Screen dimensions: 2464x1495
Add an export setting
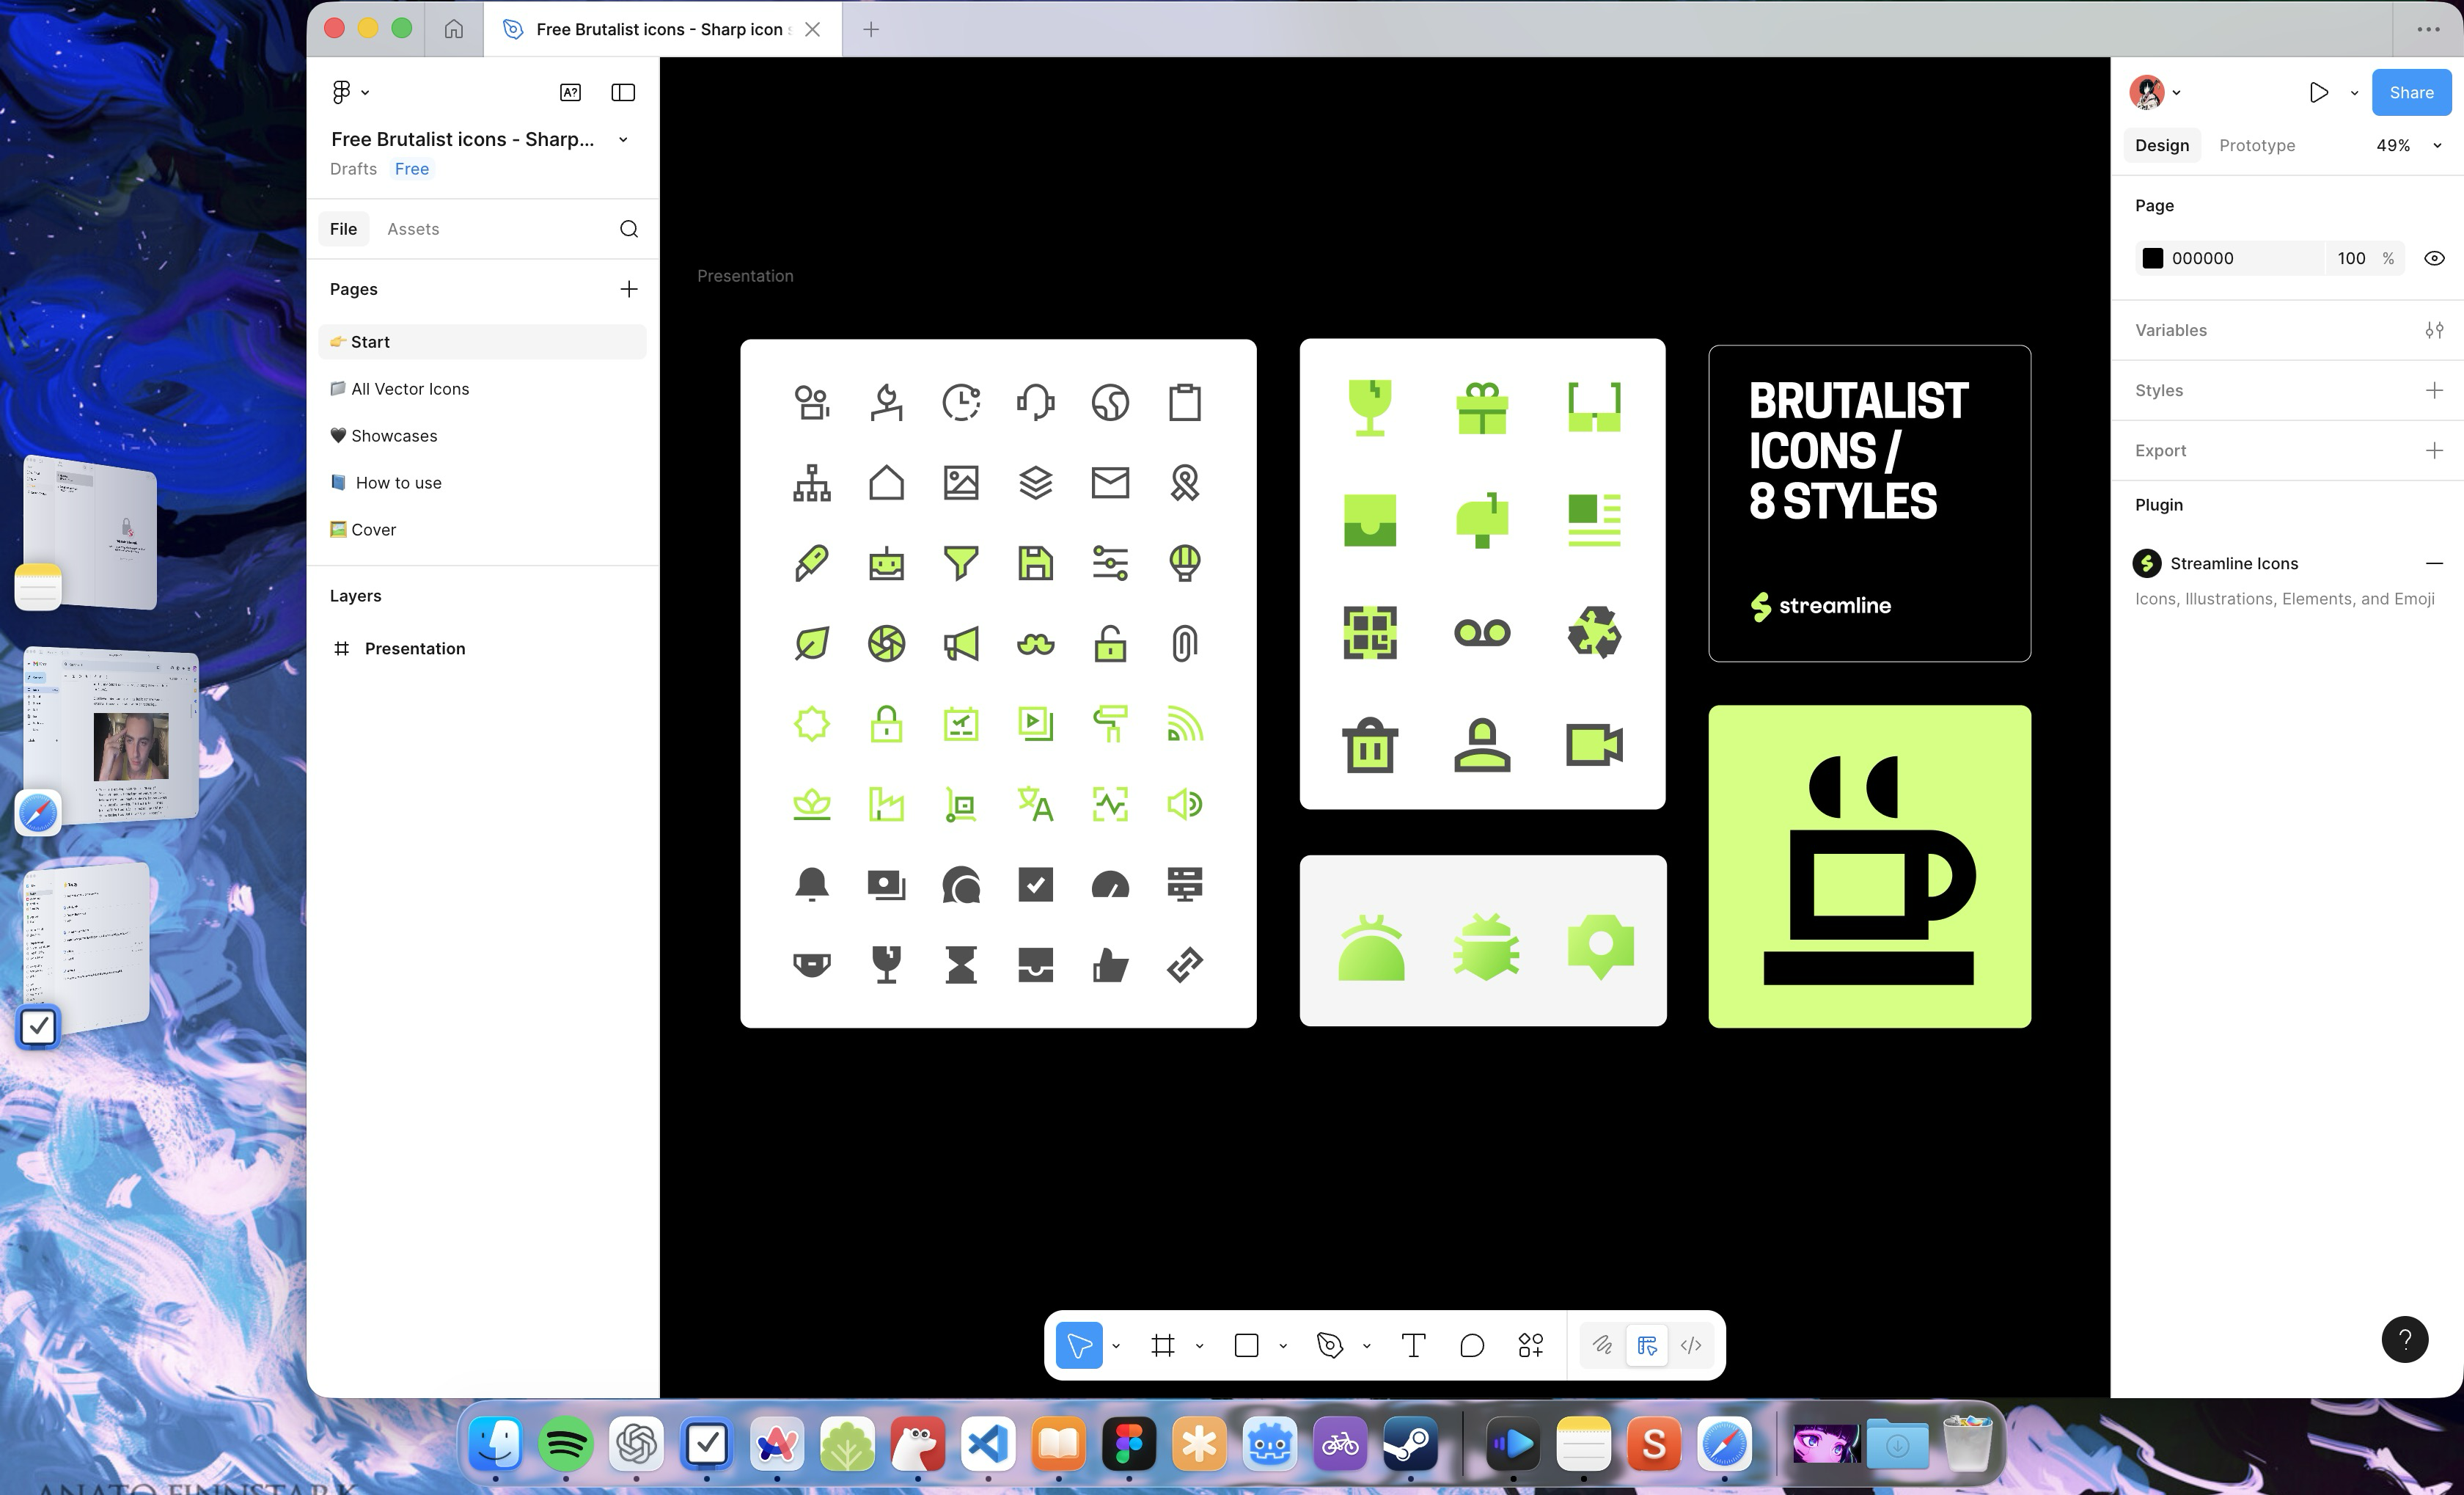click(x=2435, y=450)
